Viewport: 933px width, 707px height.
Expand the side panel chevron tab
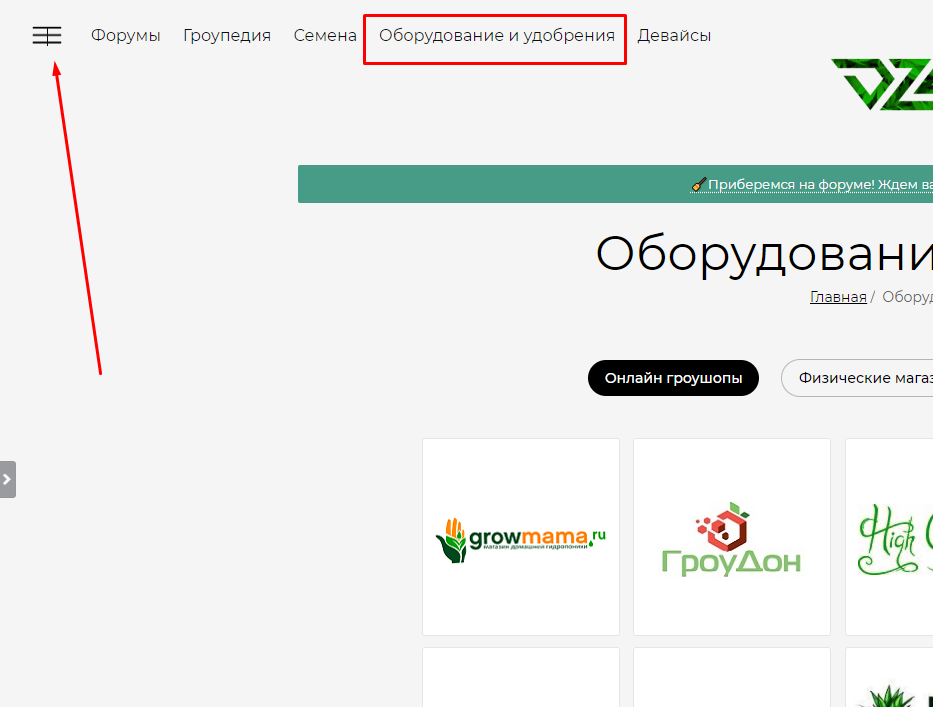8,479
